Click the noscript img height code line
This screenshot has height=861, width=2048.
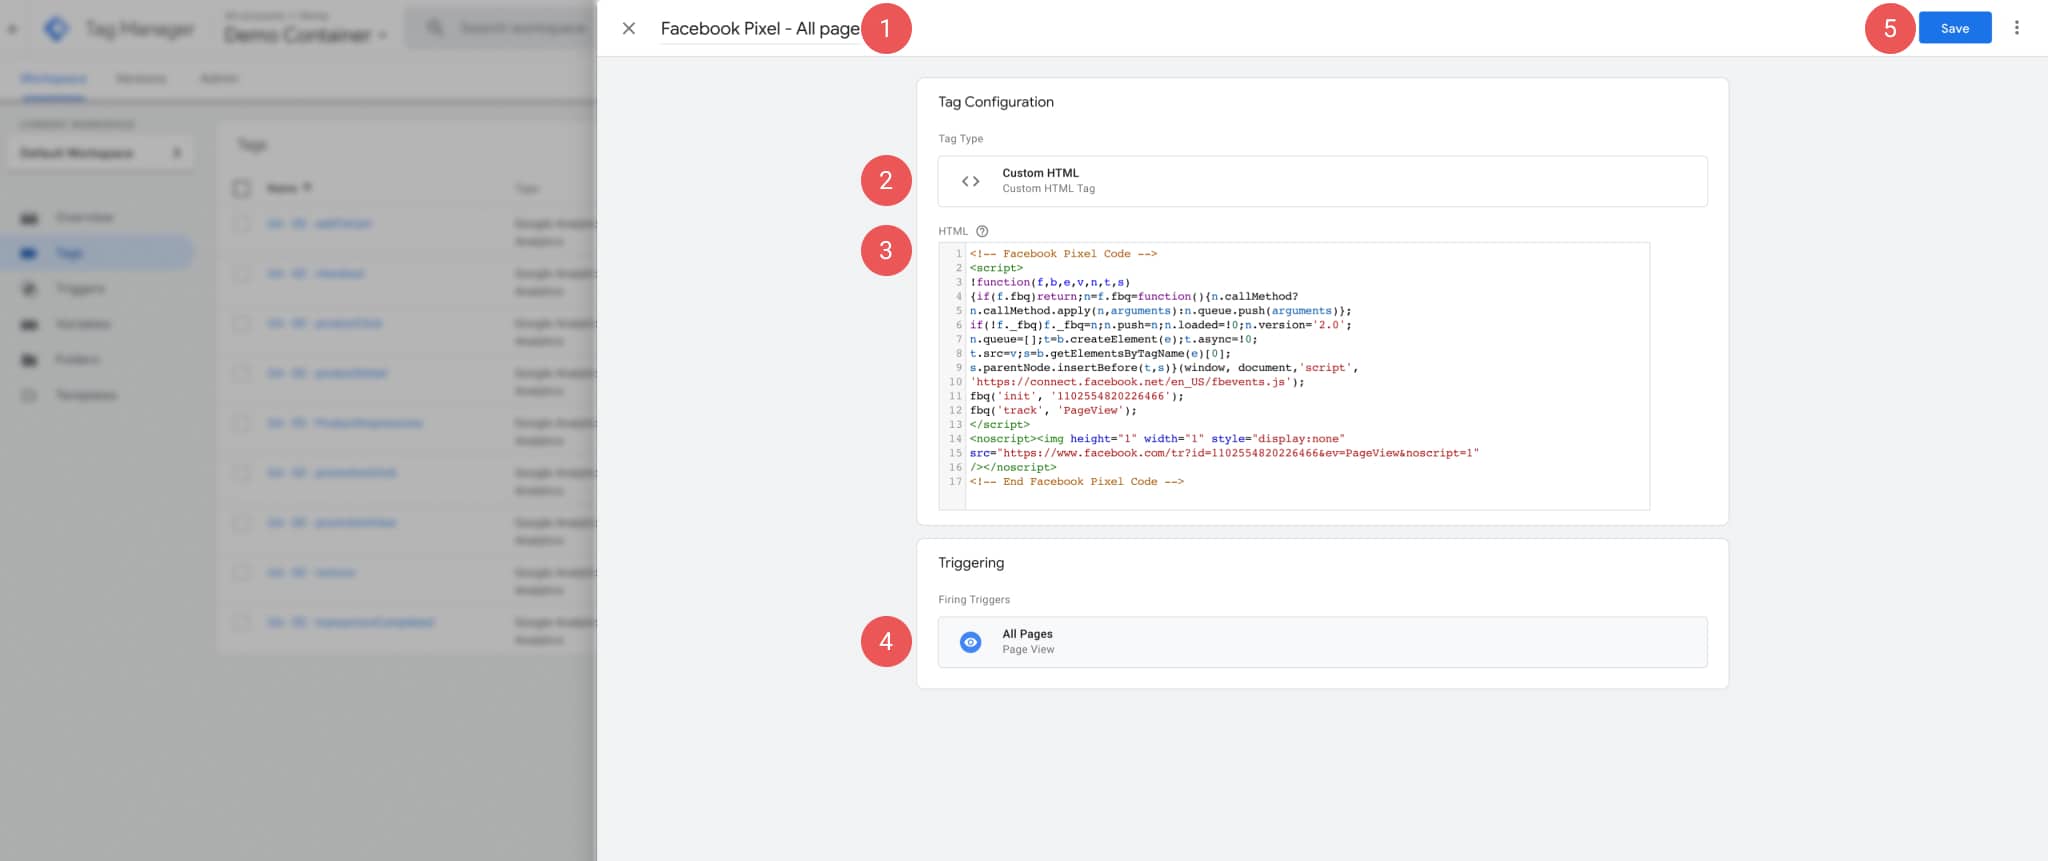coord(1156,439)
